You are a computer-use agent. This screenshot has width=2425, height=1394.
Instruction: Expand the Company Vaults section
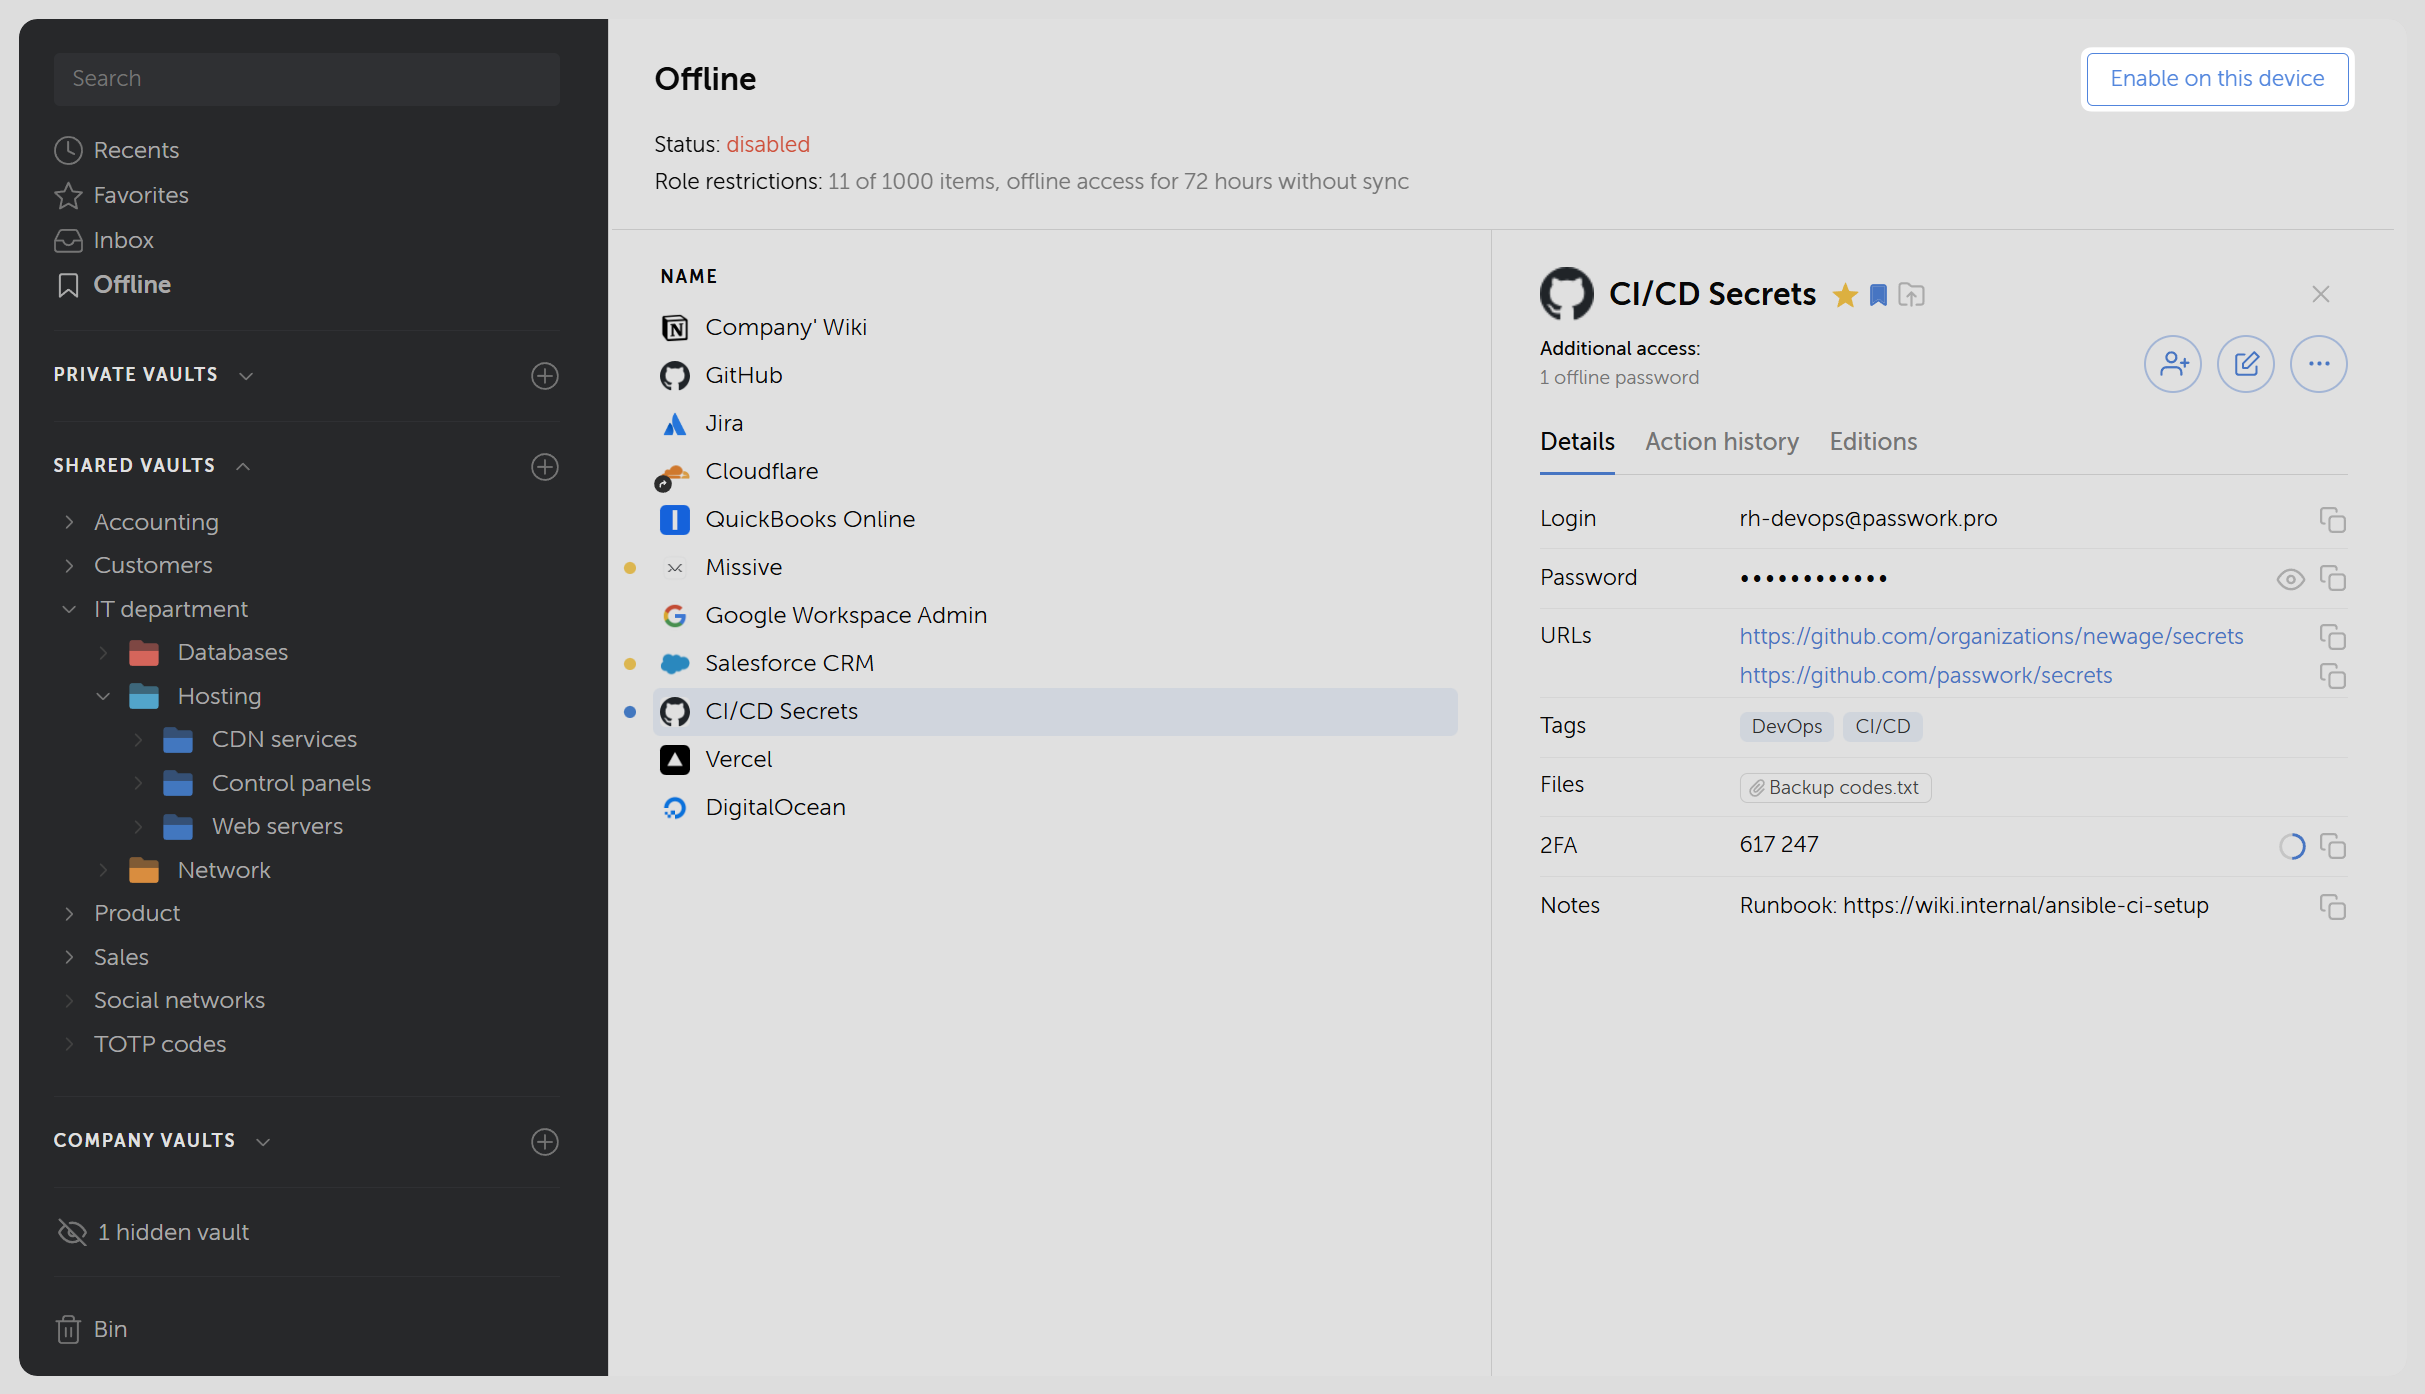tap(263, 1142)
